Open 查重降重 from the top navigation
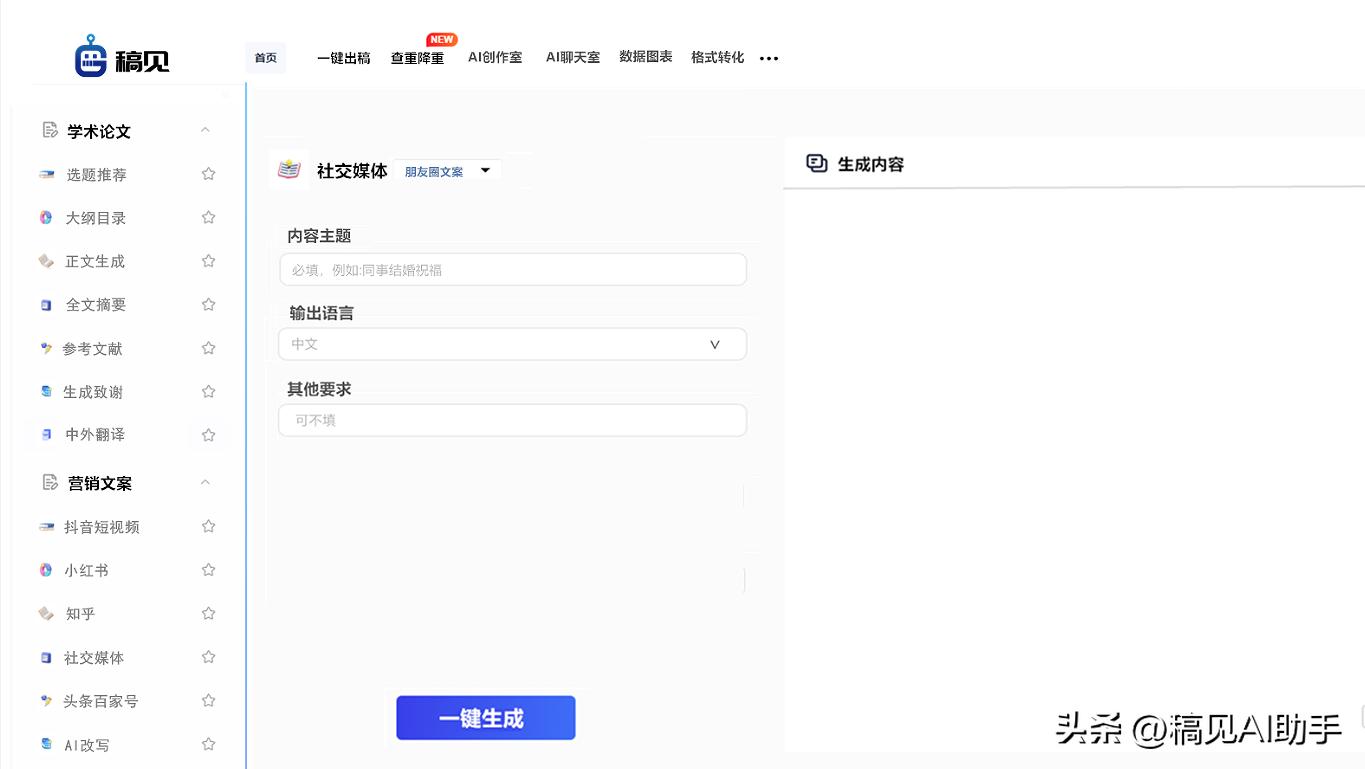 point(416,58)
